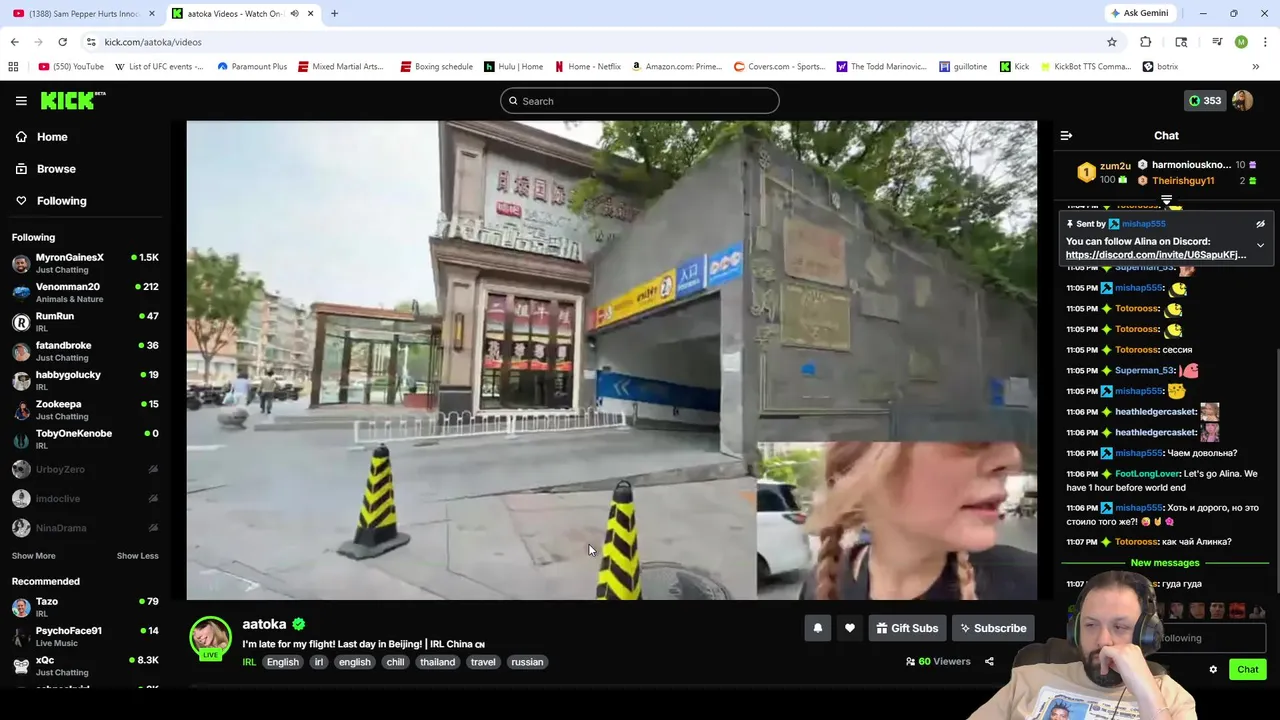
Task: Open offline NinaDrama channel
Action: pos(85,528)
